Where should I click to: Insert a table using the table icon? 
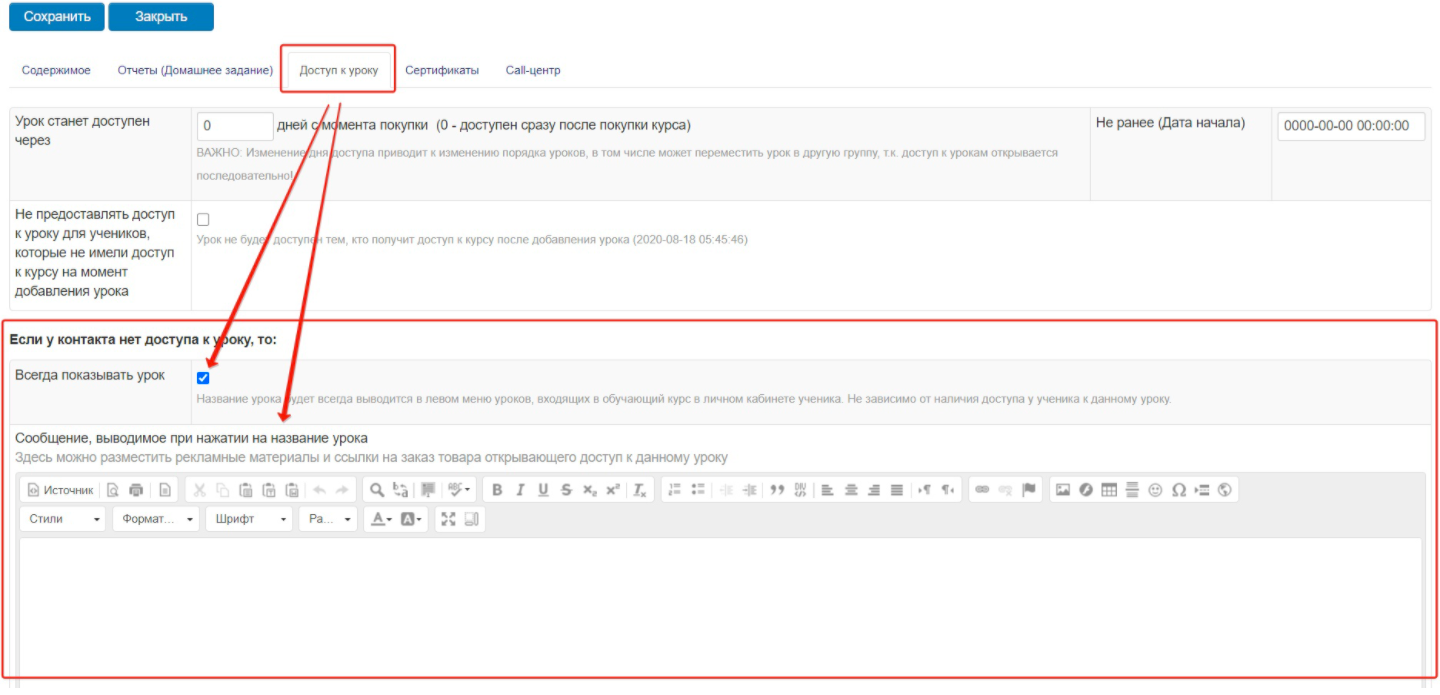(x=1108, y=490)
